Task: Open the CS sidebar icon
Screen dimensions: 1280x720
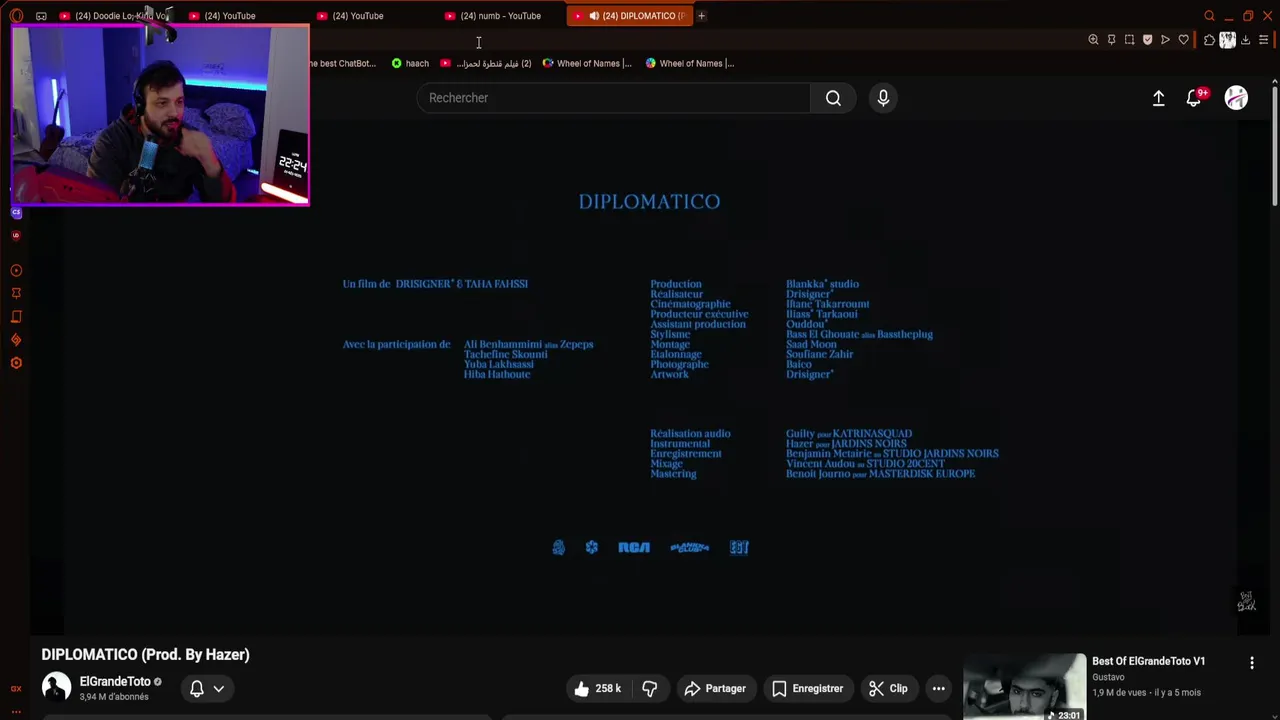Action: pyautogui.click(x=16, y=212)
